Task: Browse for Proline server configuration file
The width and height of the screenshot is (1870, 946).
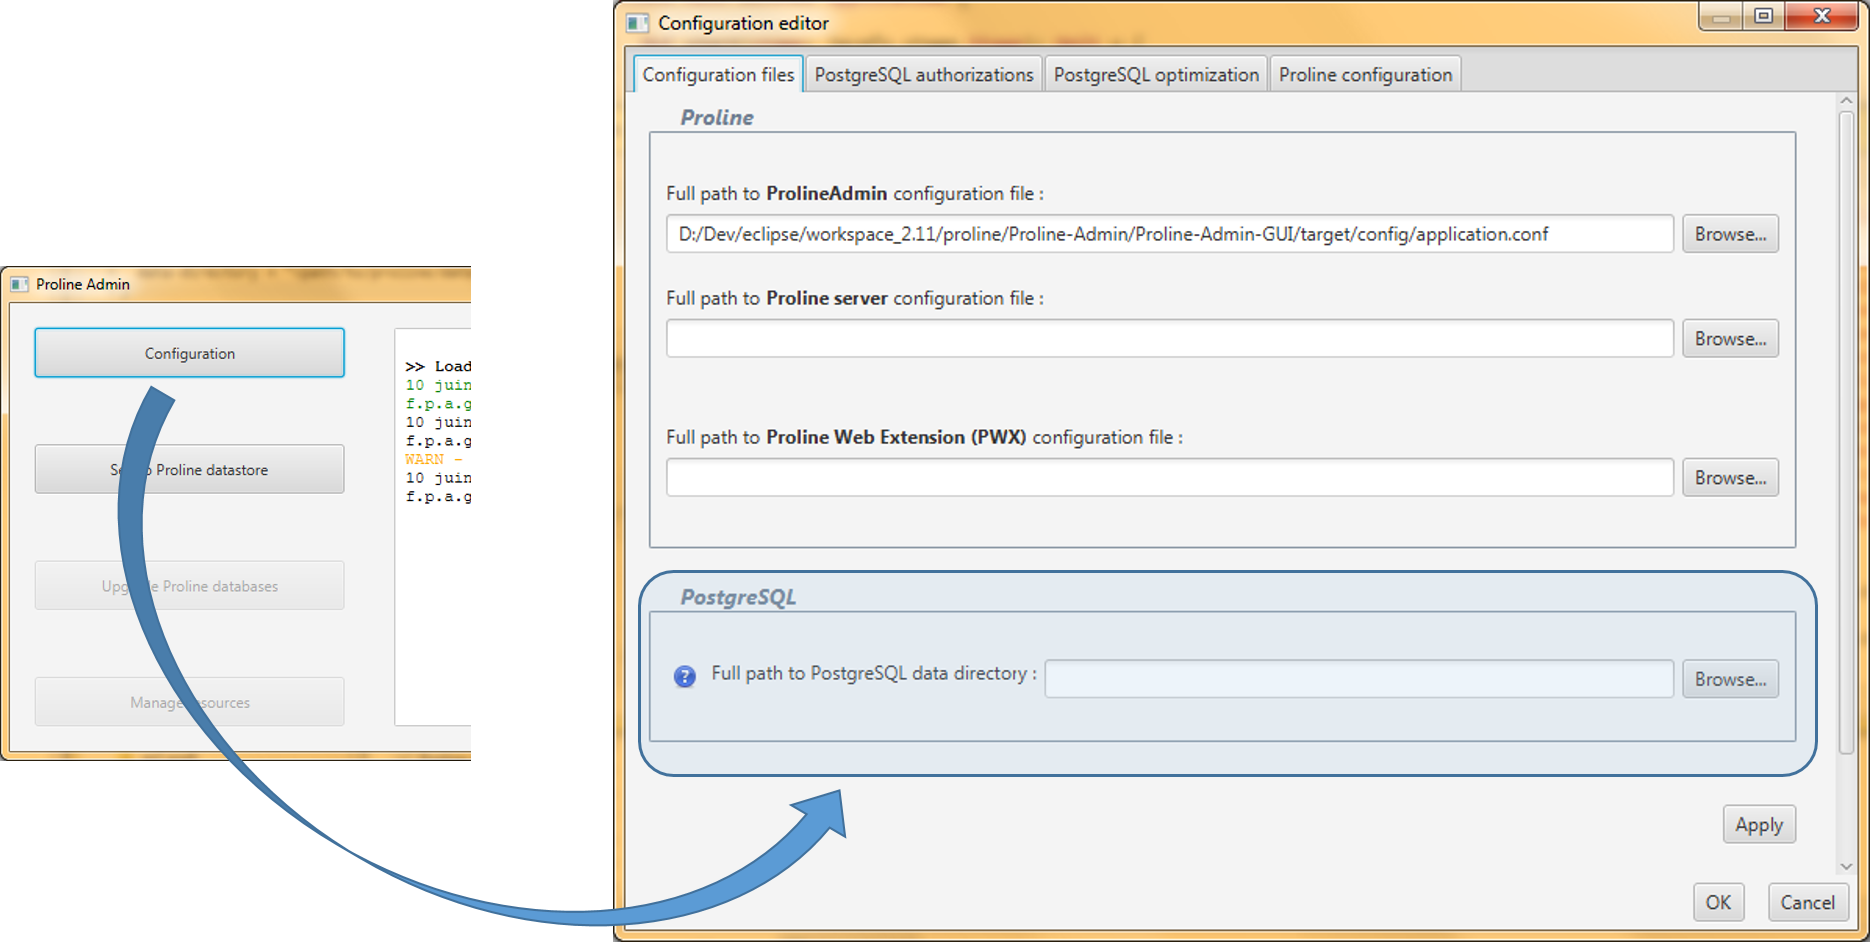Action: tap(1730, 339)
